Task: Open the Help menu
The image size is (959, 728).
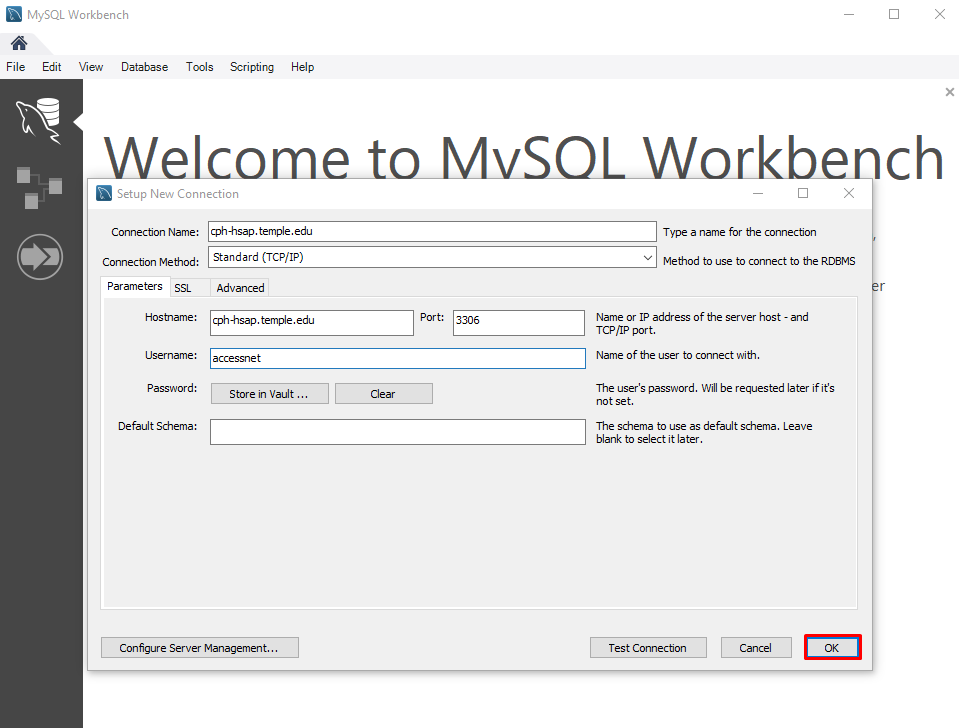Action: (x=302, y=67)
